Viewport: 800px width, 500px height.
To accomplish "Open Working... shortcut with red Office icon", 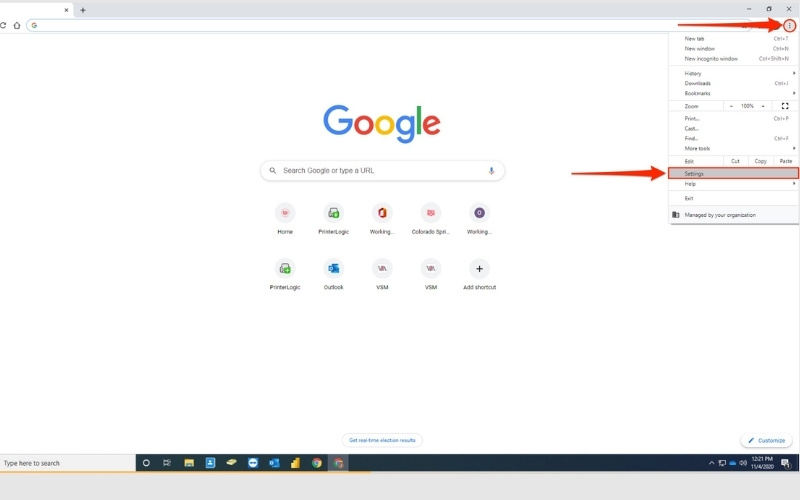I will (382, 218).
